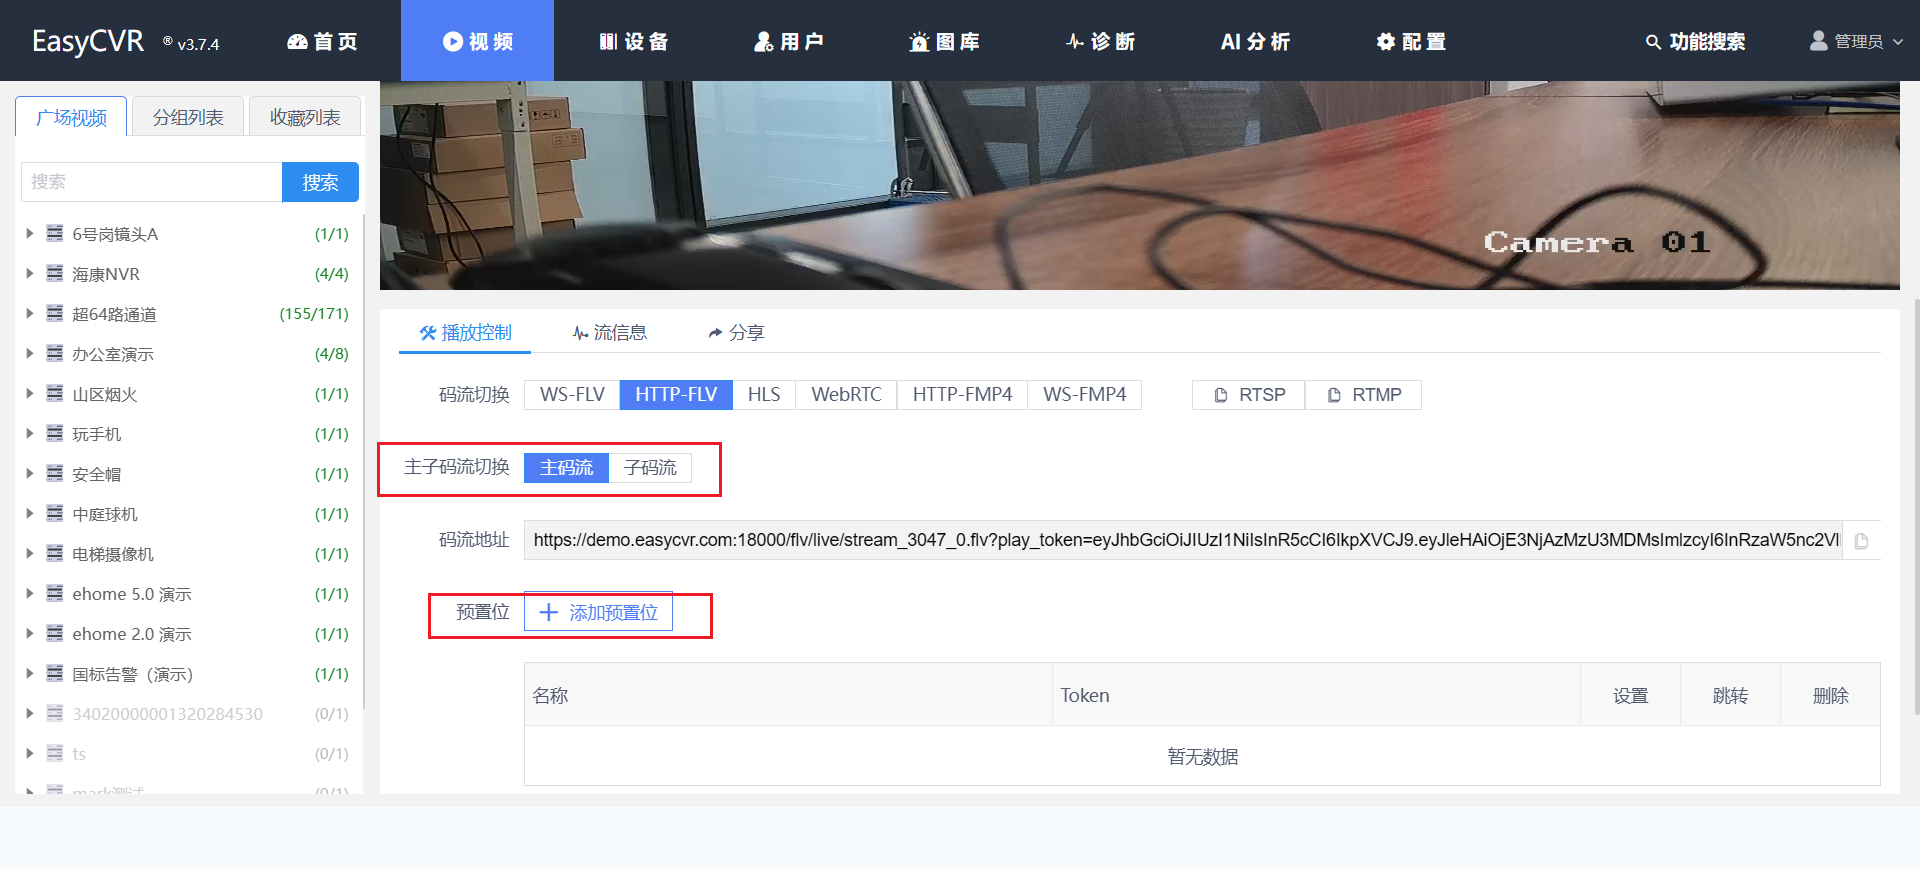The height and width of the screenshot is (869, 1920).
Task: Open the Diagnostics section
Action: point(1099,42)
